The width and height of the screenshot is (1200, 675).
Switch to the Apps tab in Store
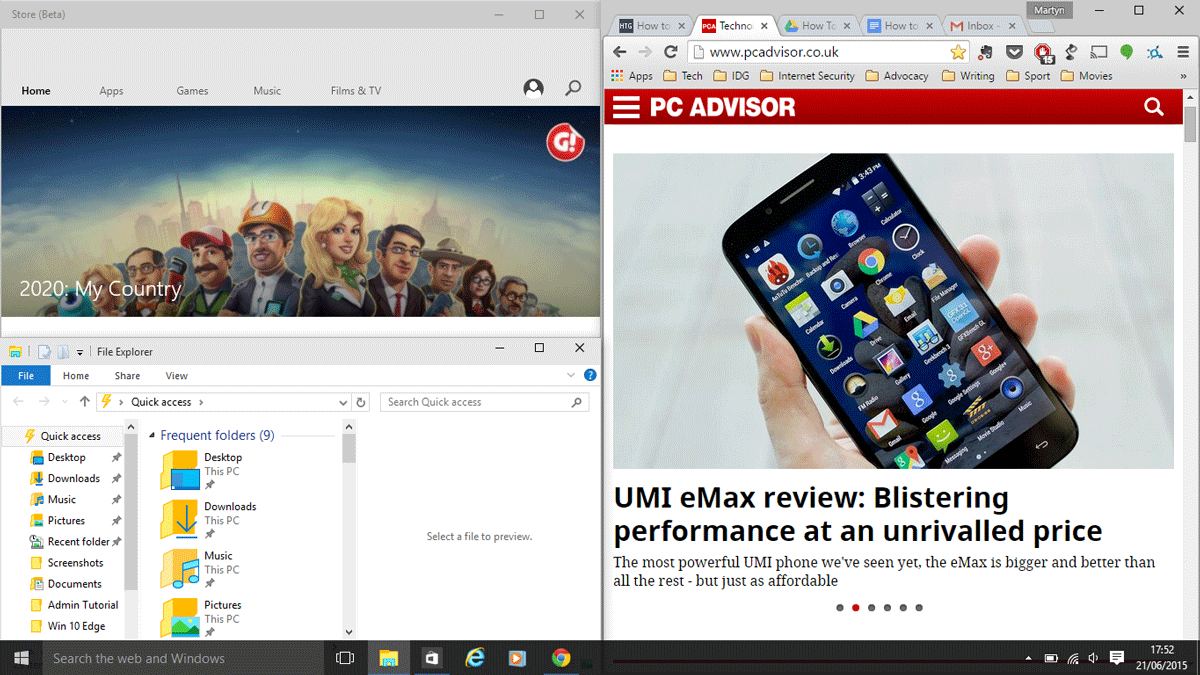pyautogui.click(x=111, y=91)
